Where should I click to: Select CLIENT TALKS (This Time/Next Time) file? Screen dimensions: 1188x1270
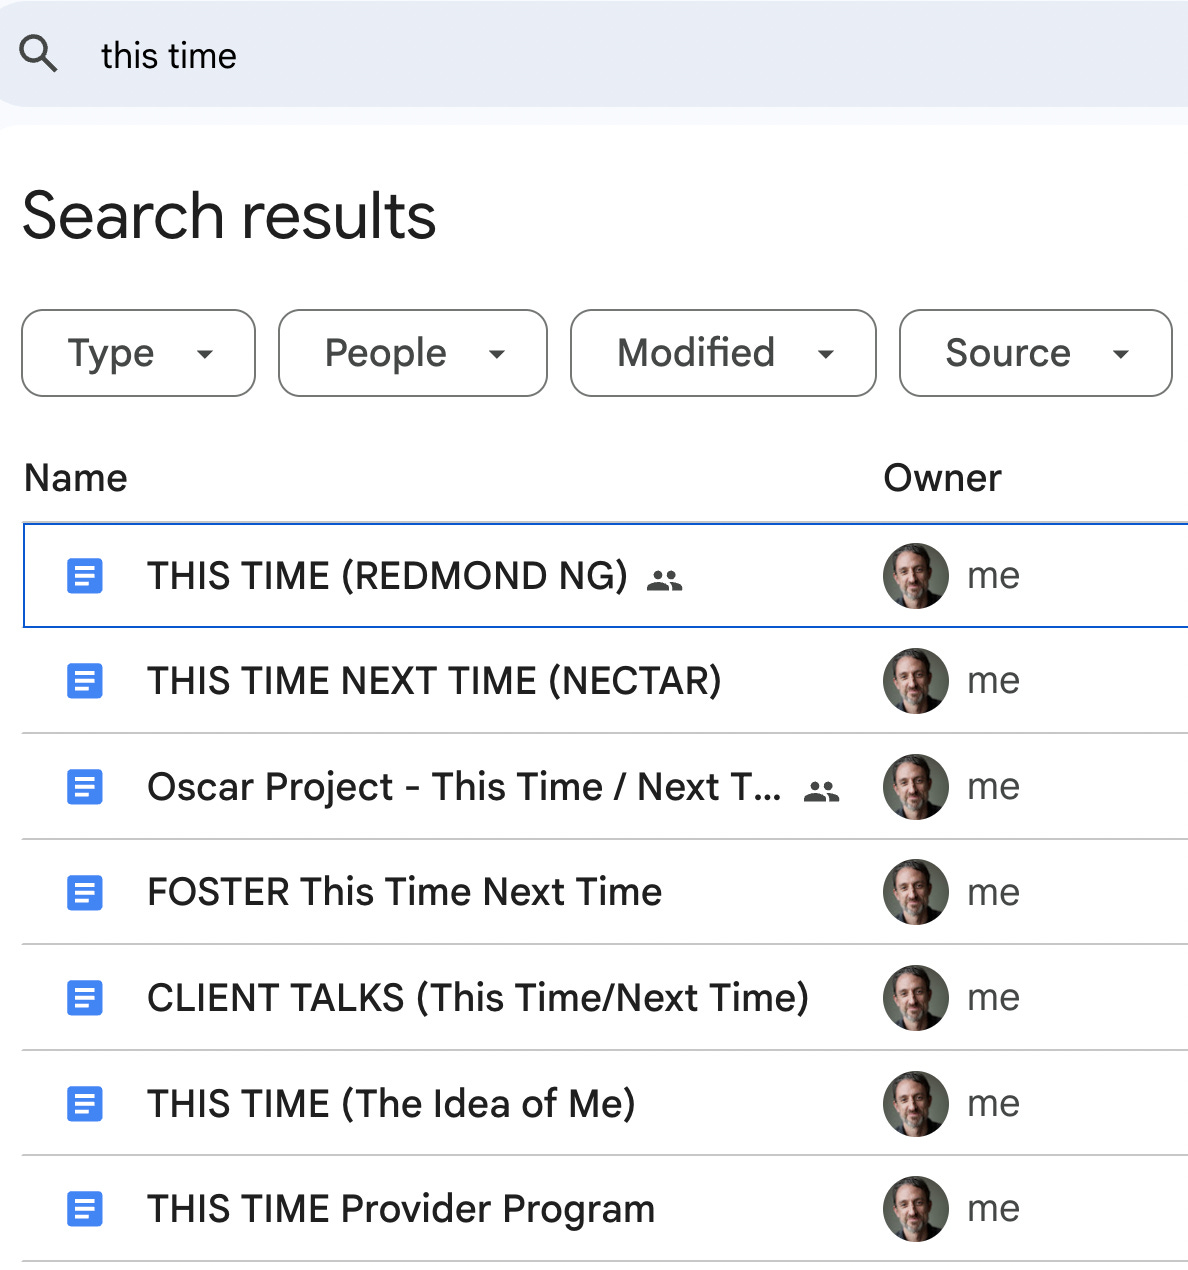tap(478, 998)
